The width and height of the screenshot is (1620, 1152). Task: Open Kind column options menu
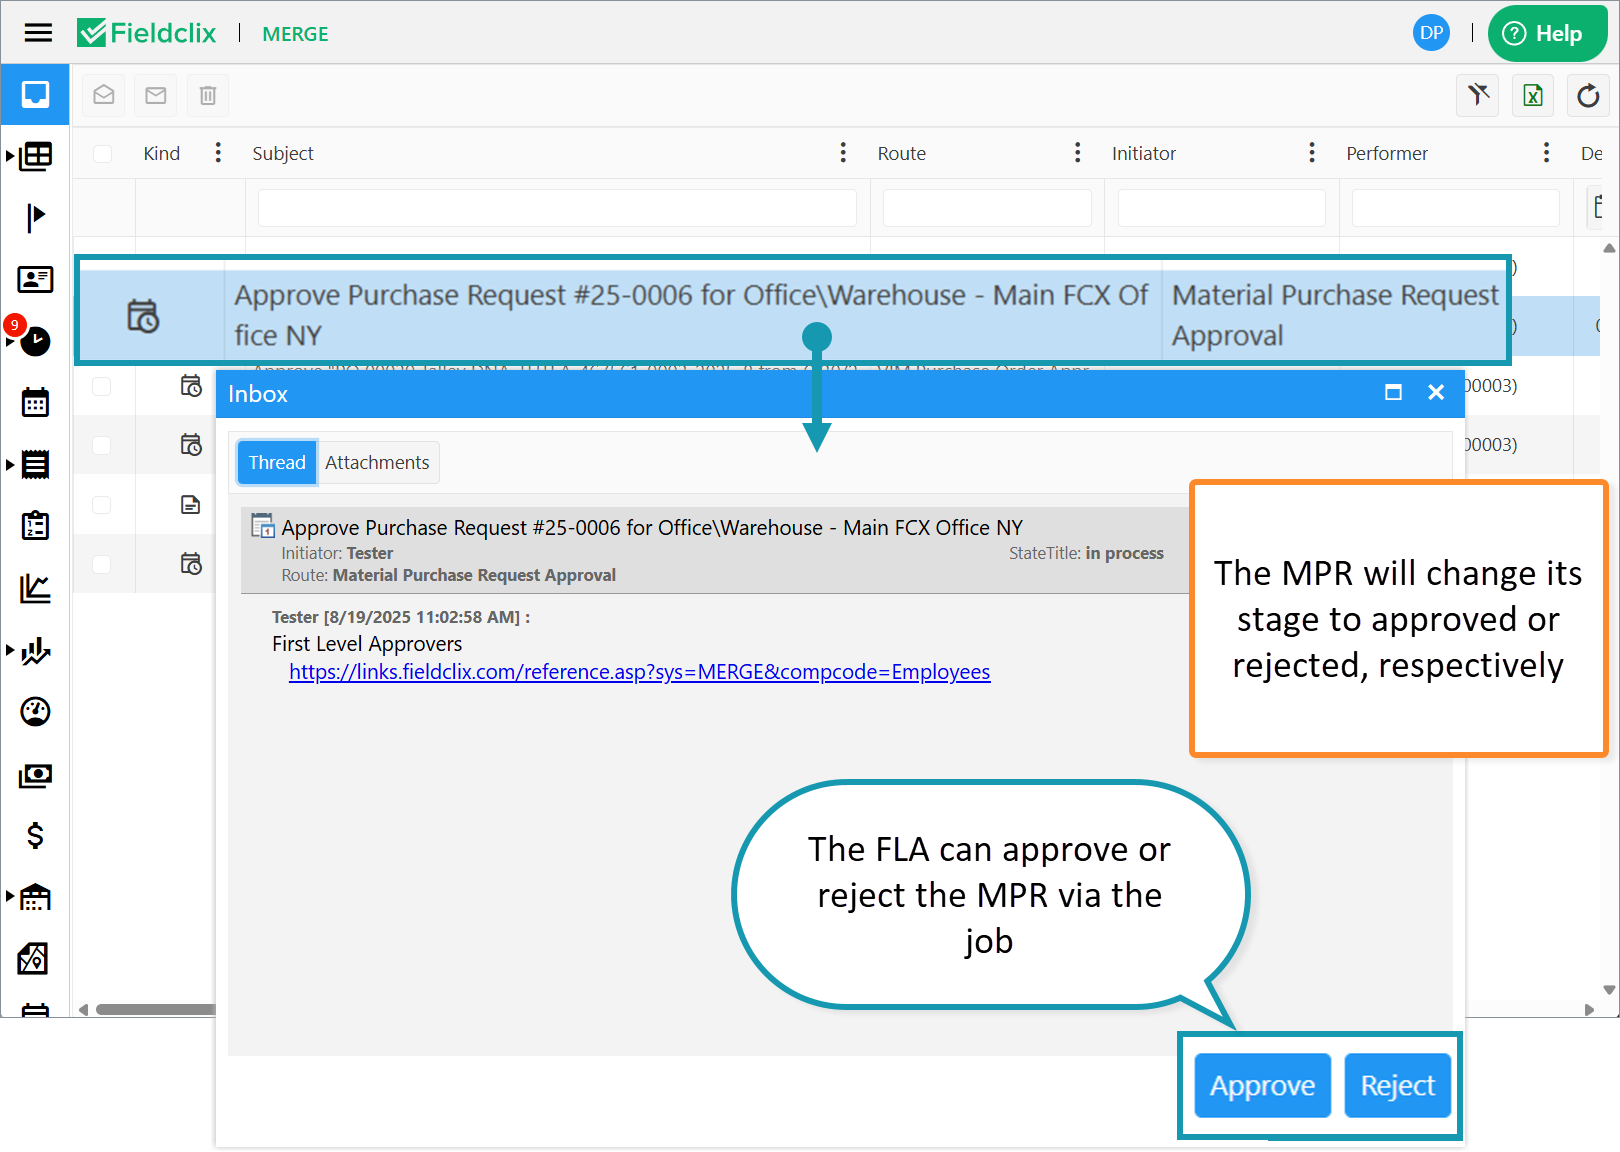tap(218, 152)
